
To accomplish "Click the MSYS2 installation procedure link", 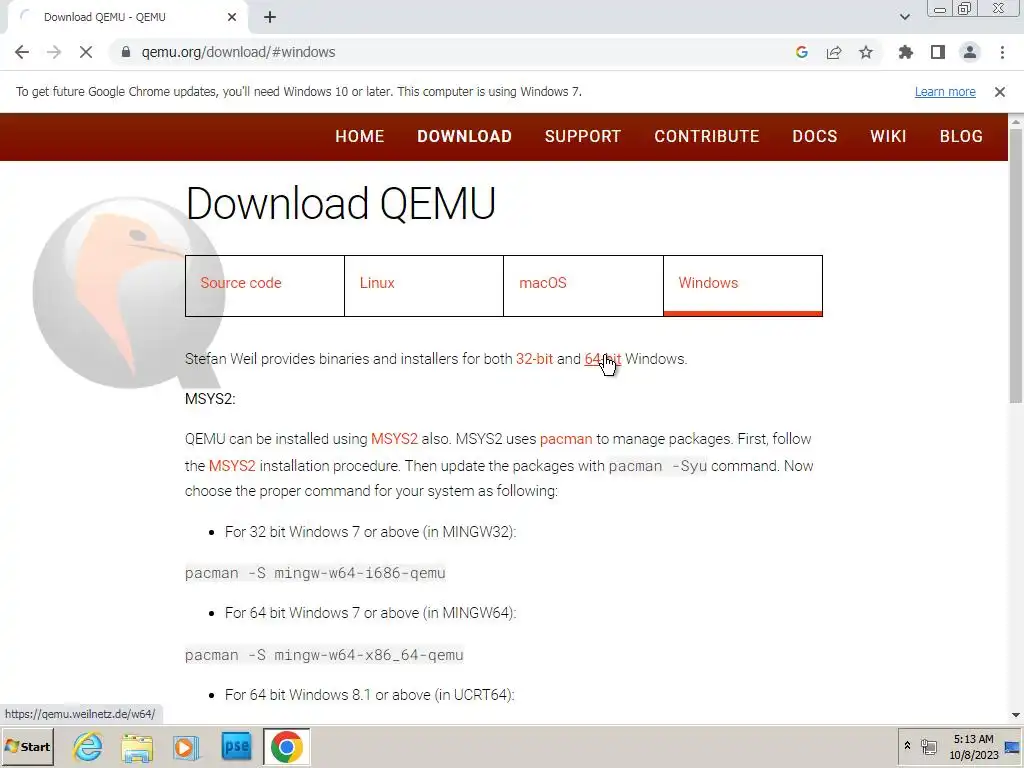I will point(232,466).
